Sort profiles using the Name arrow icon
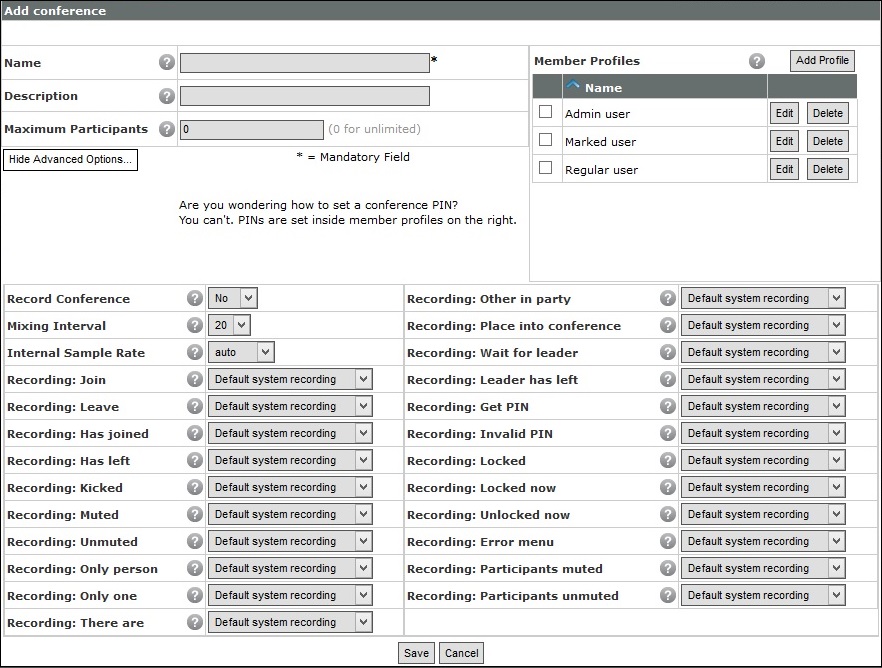 [573, 85]
